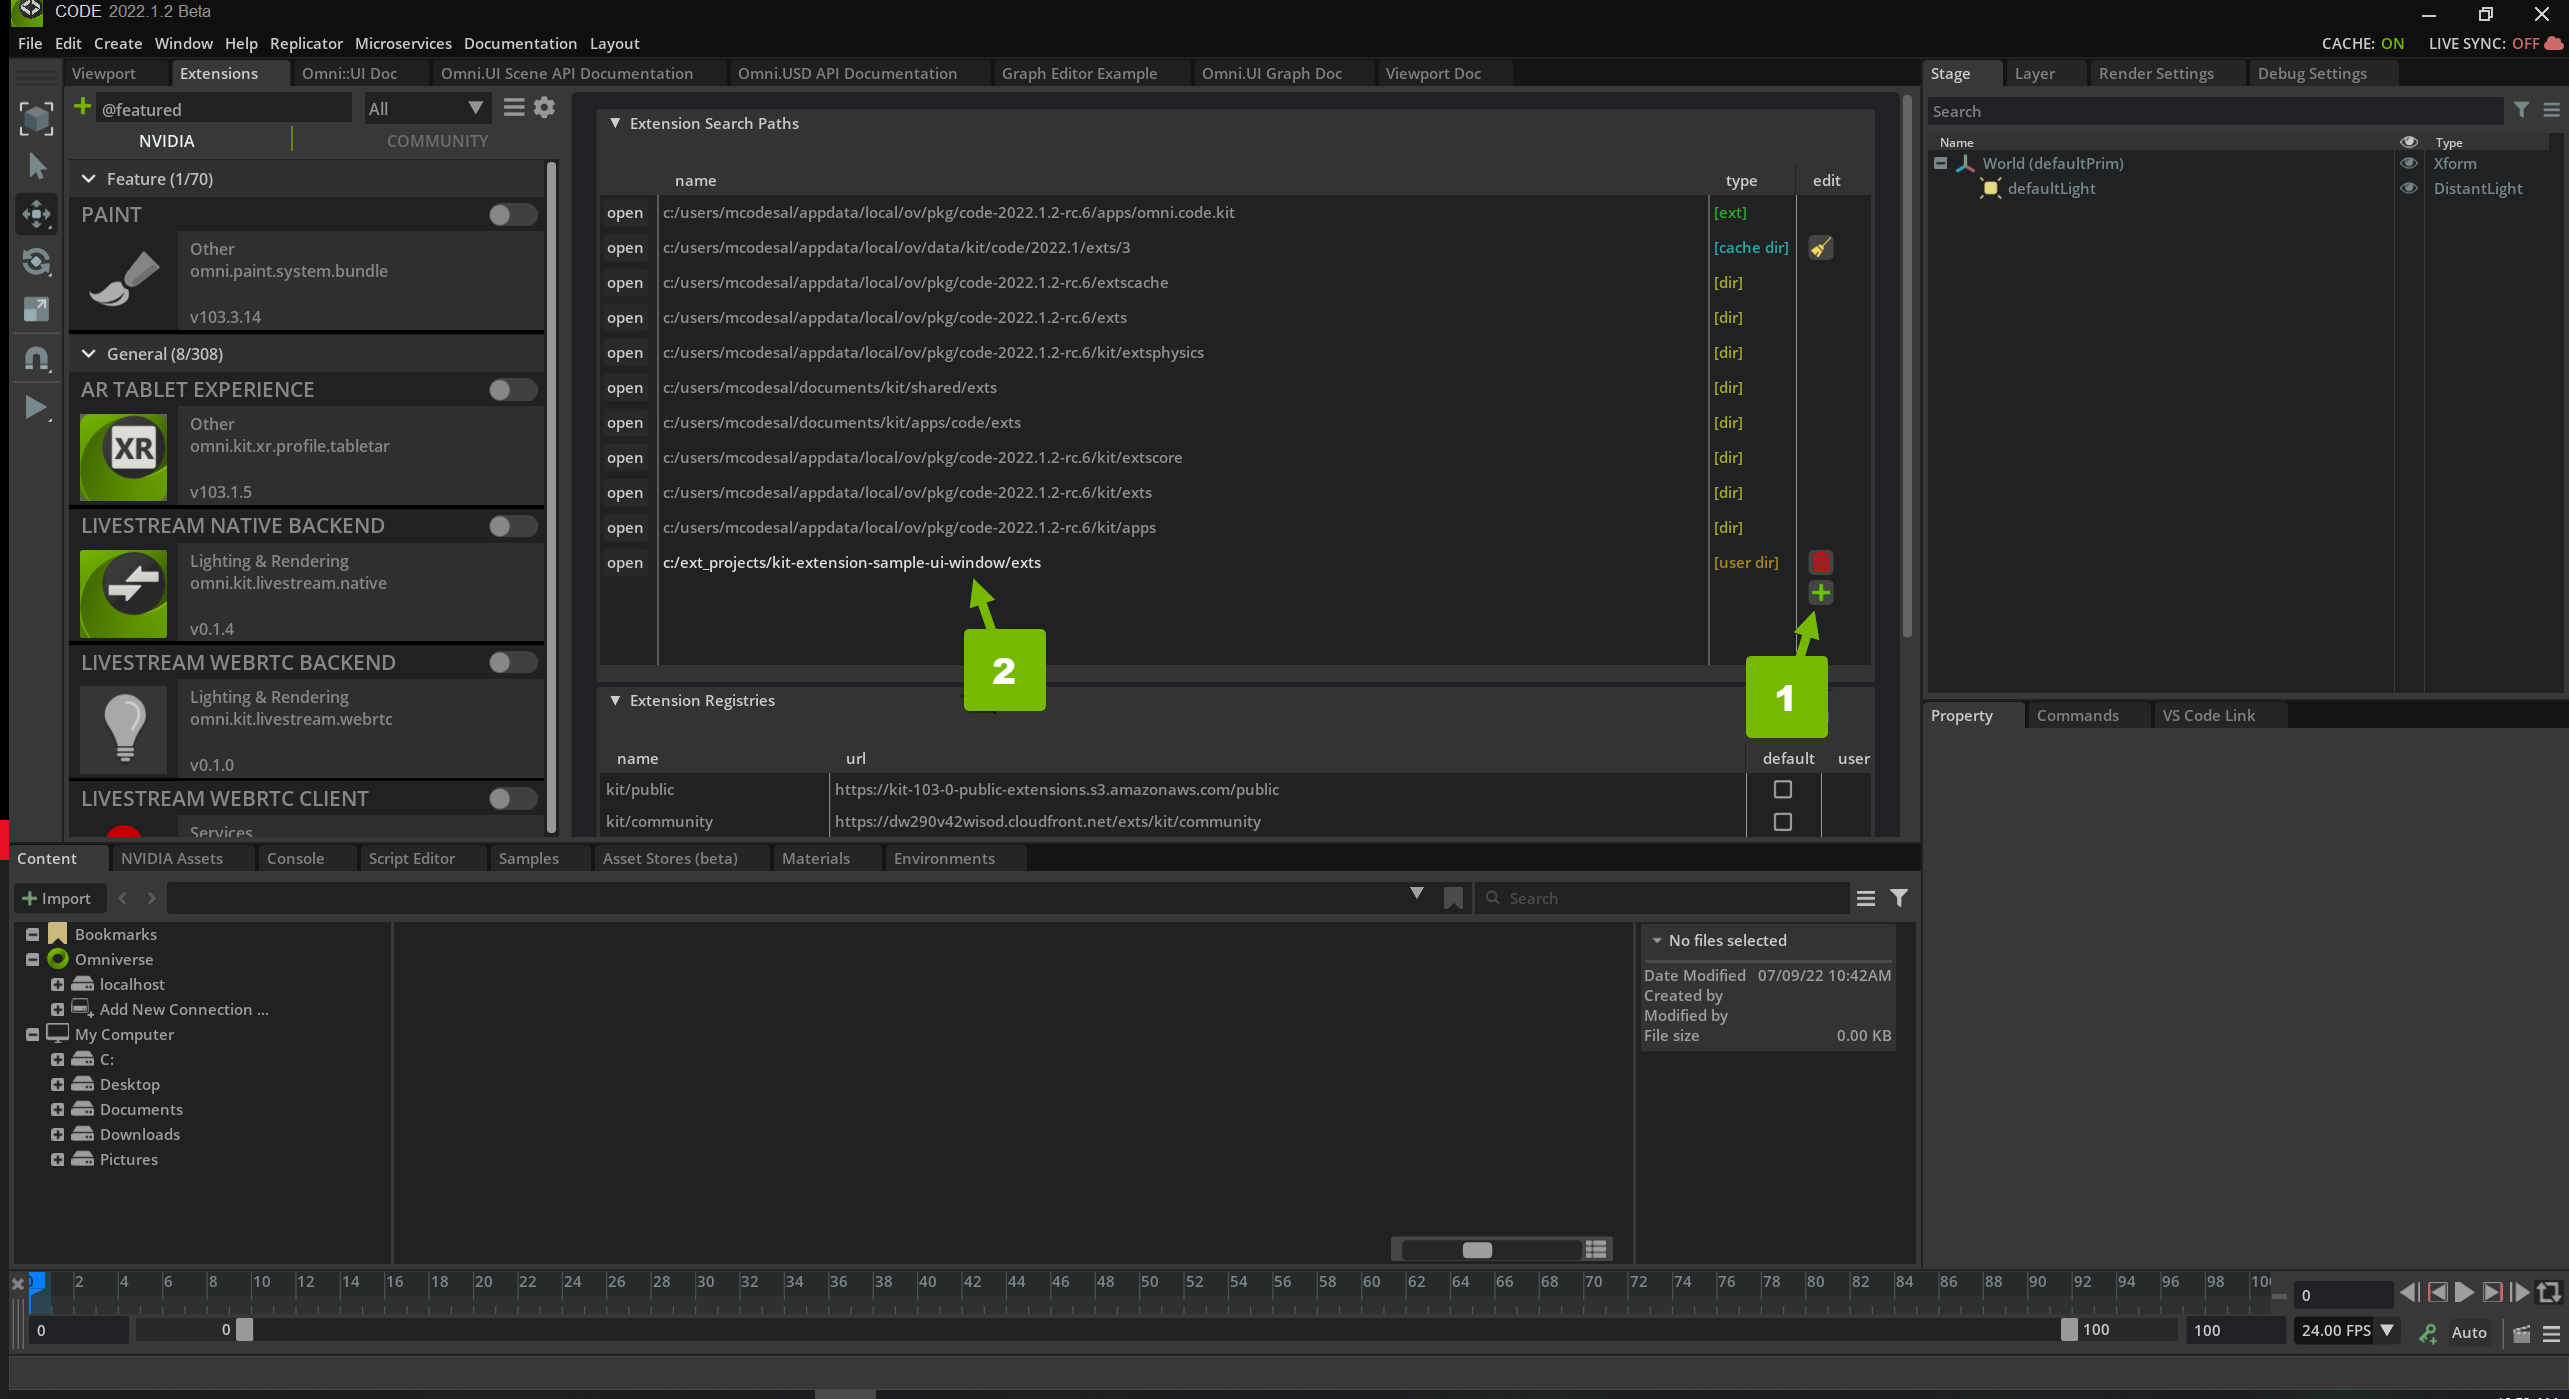The width and height of the screenshot is (2569, 1399).
Task: Click the Stage panel filter icon
Action: click(2522, 111)
